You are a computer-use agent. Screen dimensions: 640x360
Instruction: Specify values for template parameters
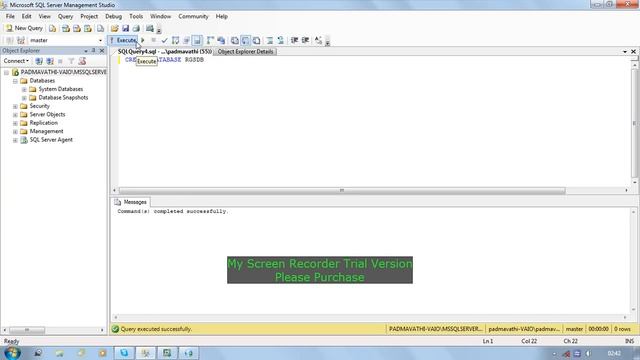coord(318,40)
